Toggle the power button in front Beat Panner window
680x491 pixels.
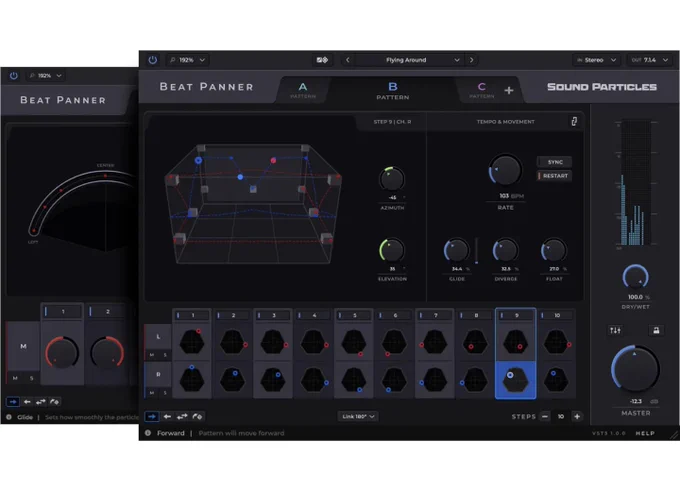point(153,60)
